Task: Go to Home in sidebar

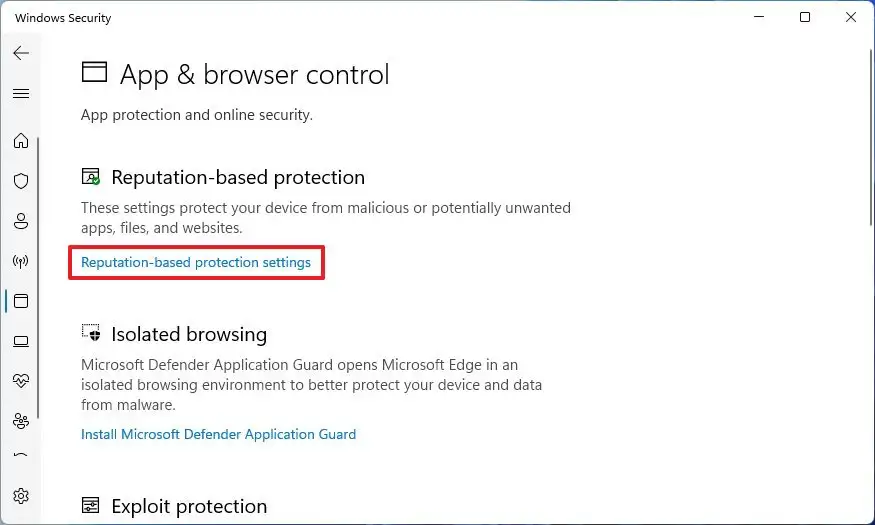Action: [21, 141]
